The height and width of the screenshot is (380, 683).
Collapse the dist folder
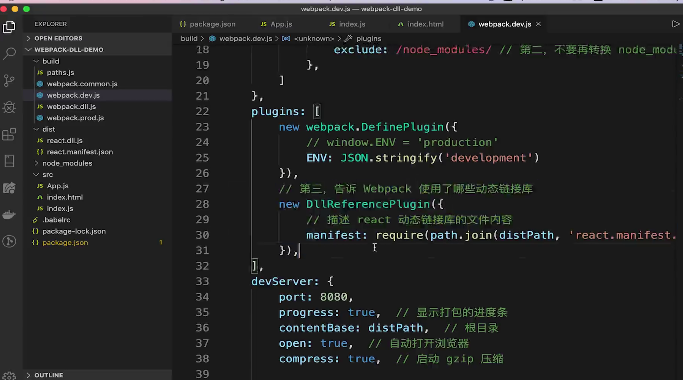tap(48, 129)
